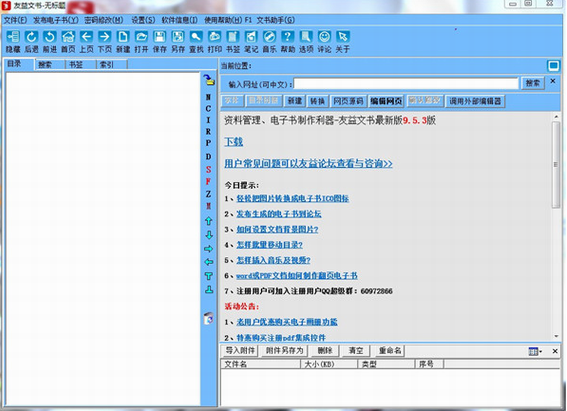The image size is (567, 411).
Task: Open the 发布电子书 menu
Action: point(56,20)
